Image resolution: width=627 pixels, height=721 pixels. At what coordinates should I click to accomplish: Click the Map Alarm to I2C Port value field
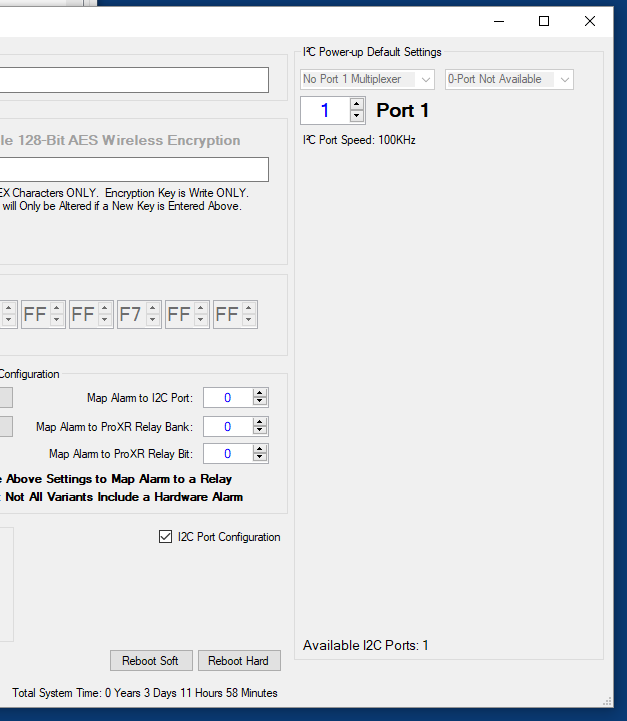[x=227, y=398]
